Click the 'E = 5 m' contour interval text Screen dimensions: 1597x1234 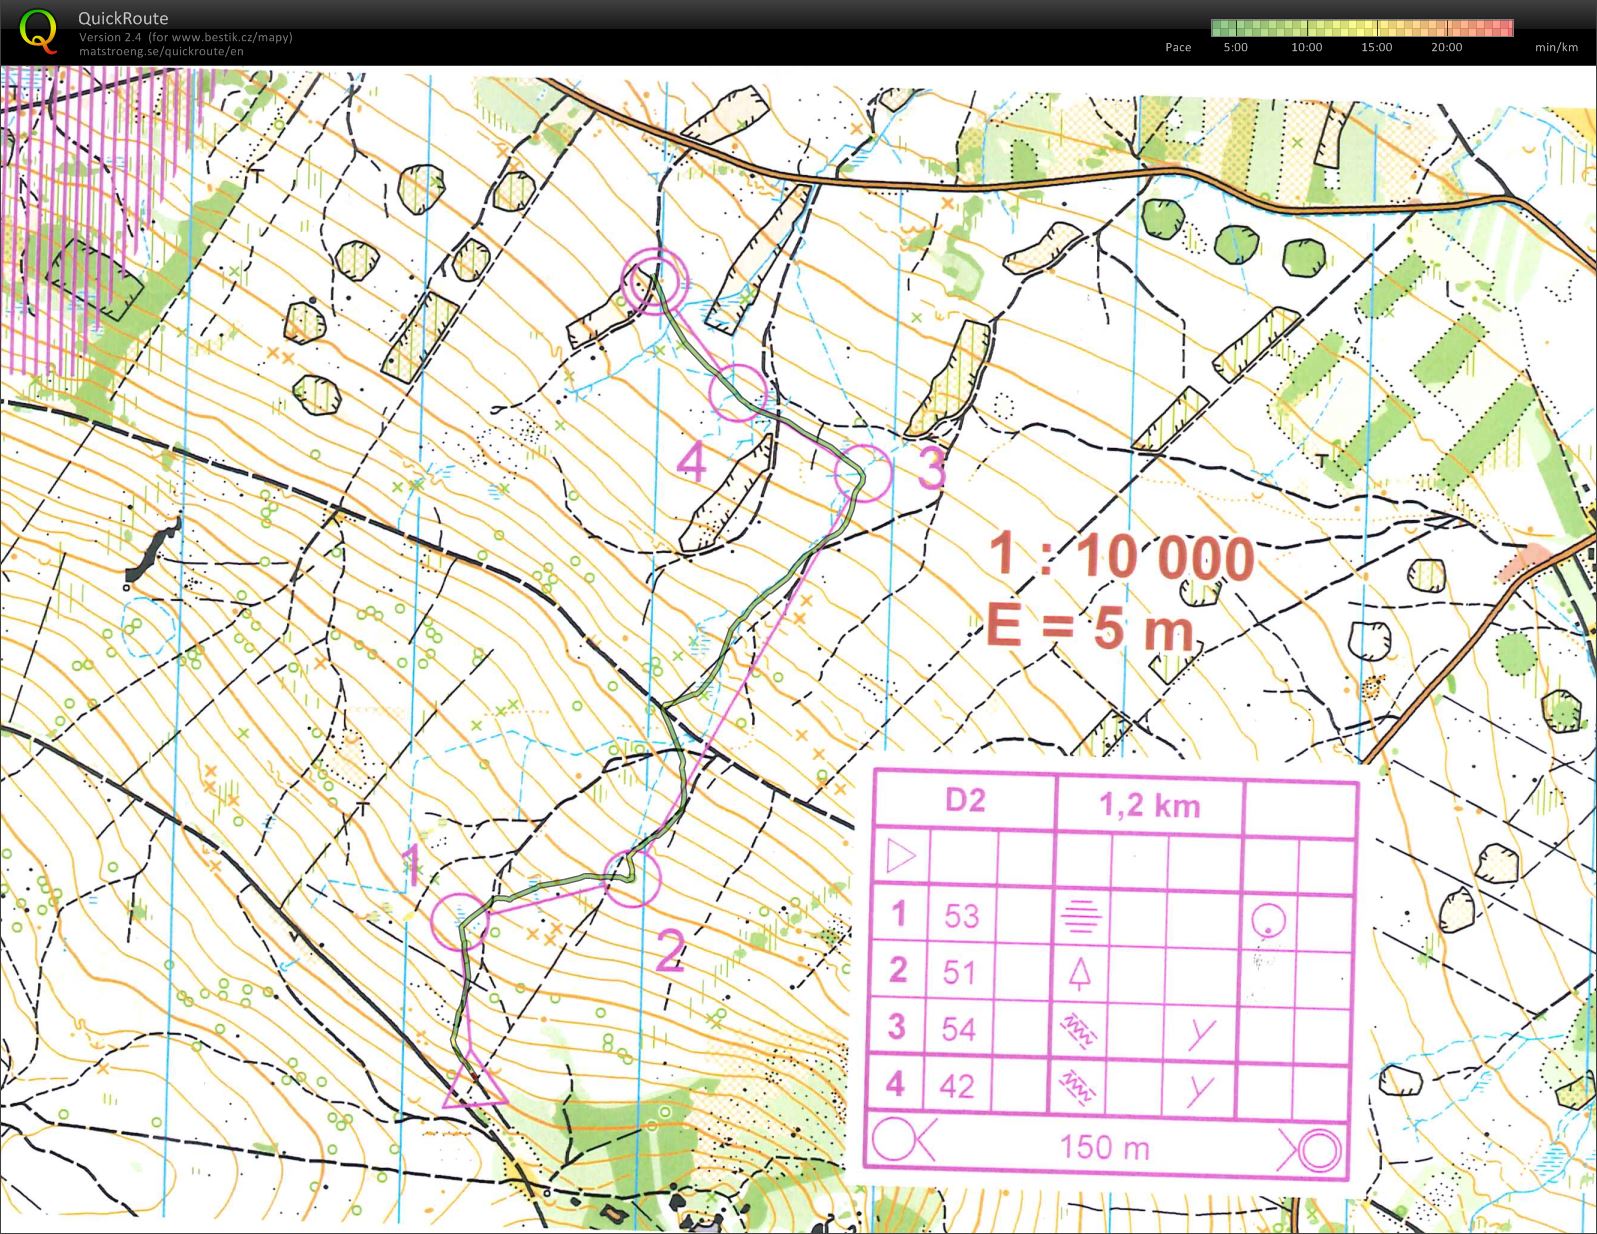pyautogui.click(x=1091, y=625)
